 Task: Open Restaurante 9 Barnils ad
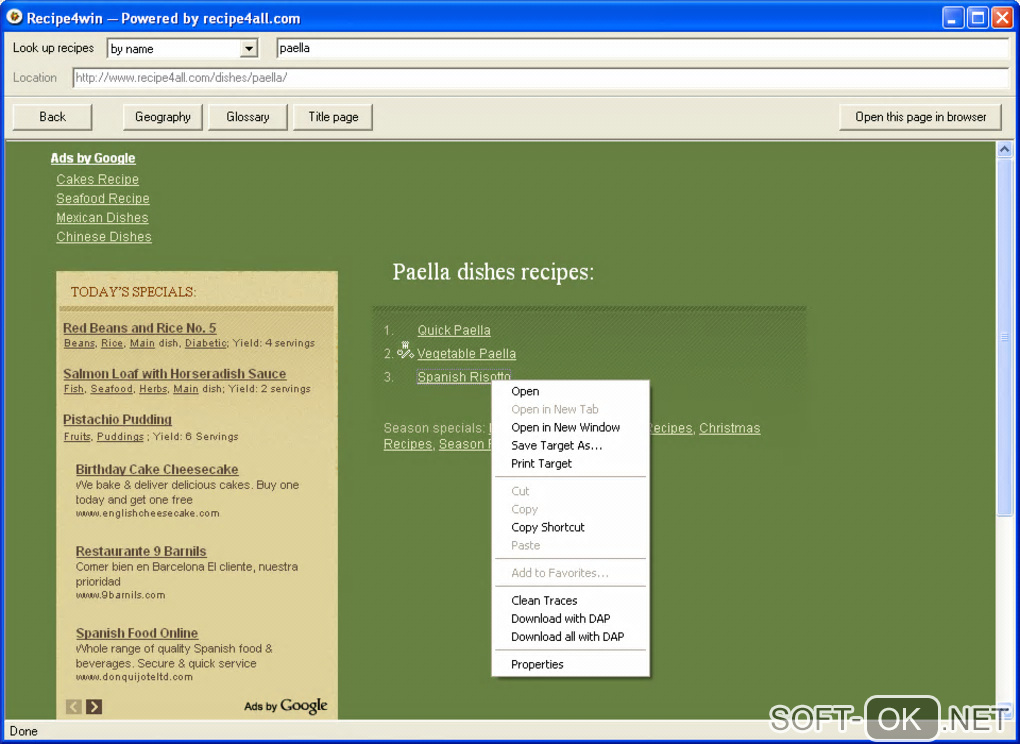click(x=141, y=551)
